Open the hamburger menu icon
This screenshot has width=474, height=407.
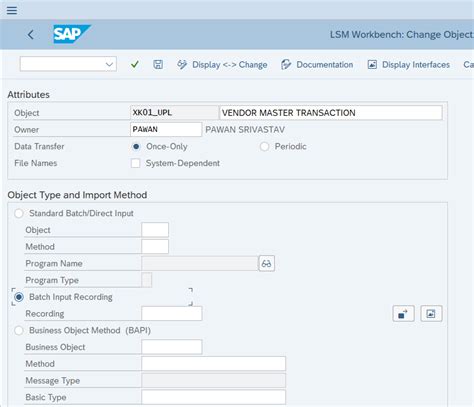(12, 10)
